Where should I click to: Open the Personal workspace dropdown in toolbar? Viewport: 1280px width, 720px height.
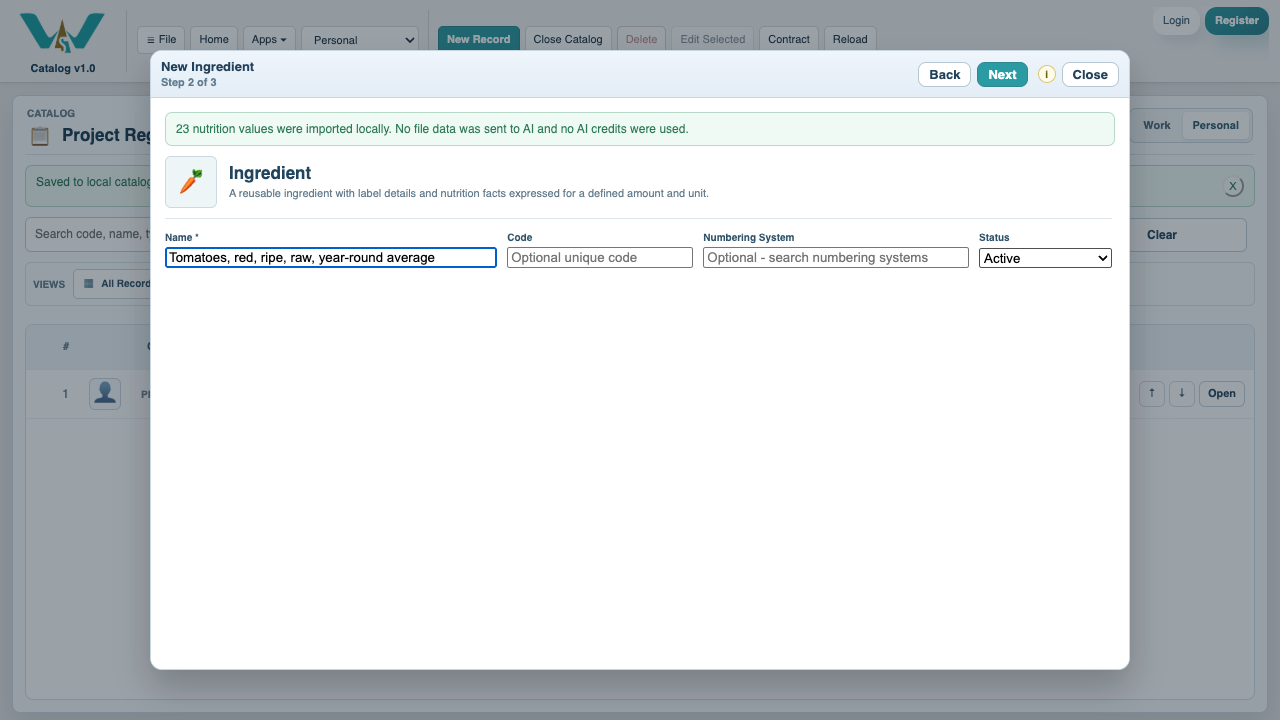tap(360, 40)
